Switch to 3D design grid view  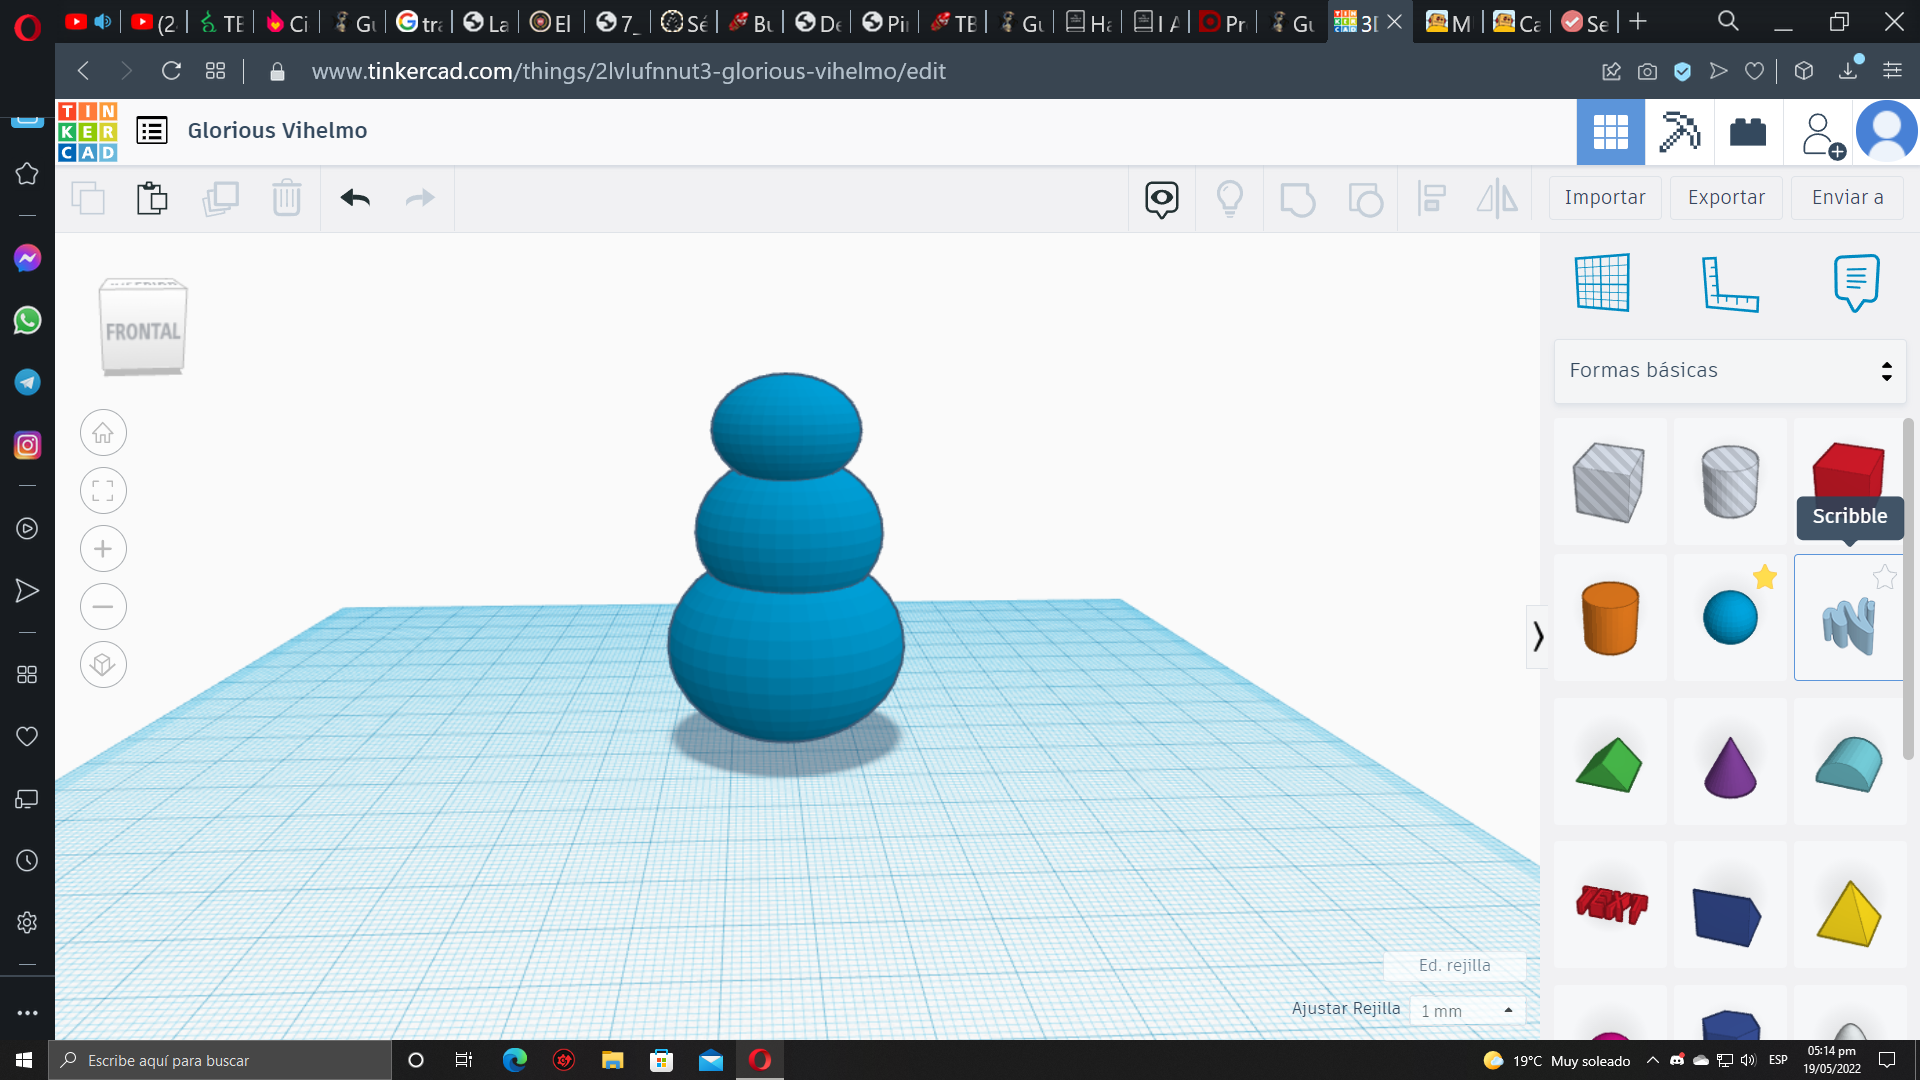click(1611, 132)
